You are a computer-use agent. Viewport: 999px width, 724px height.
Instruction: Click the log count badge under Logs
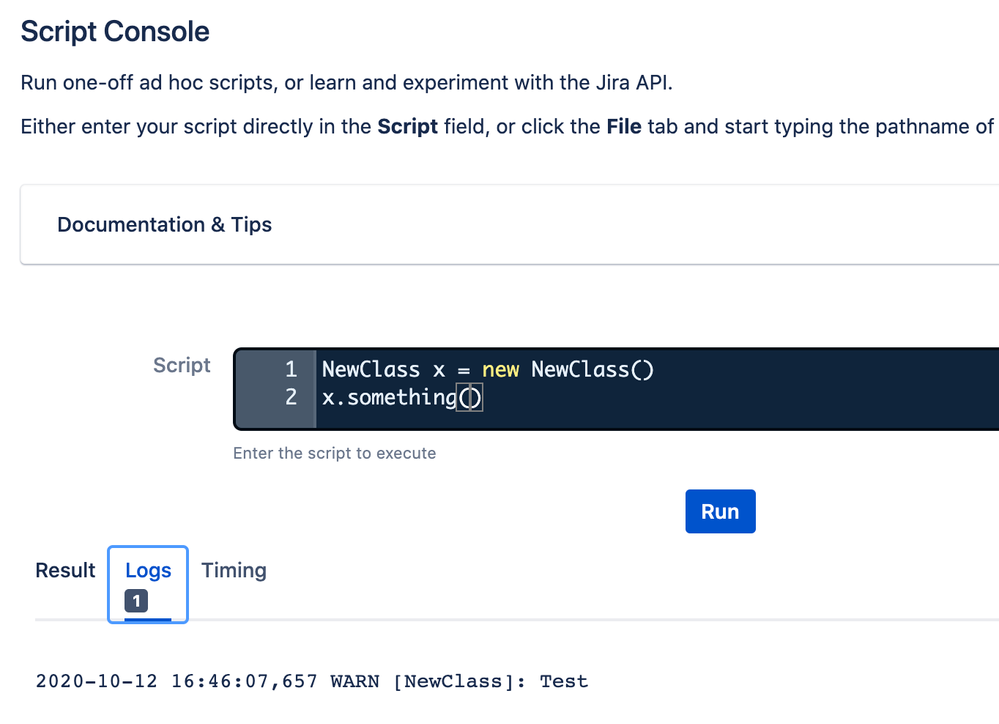point(137,601)
